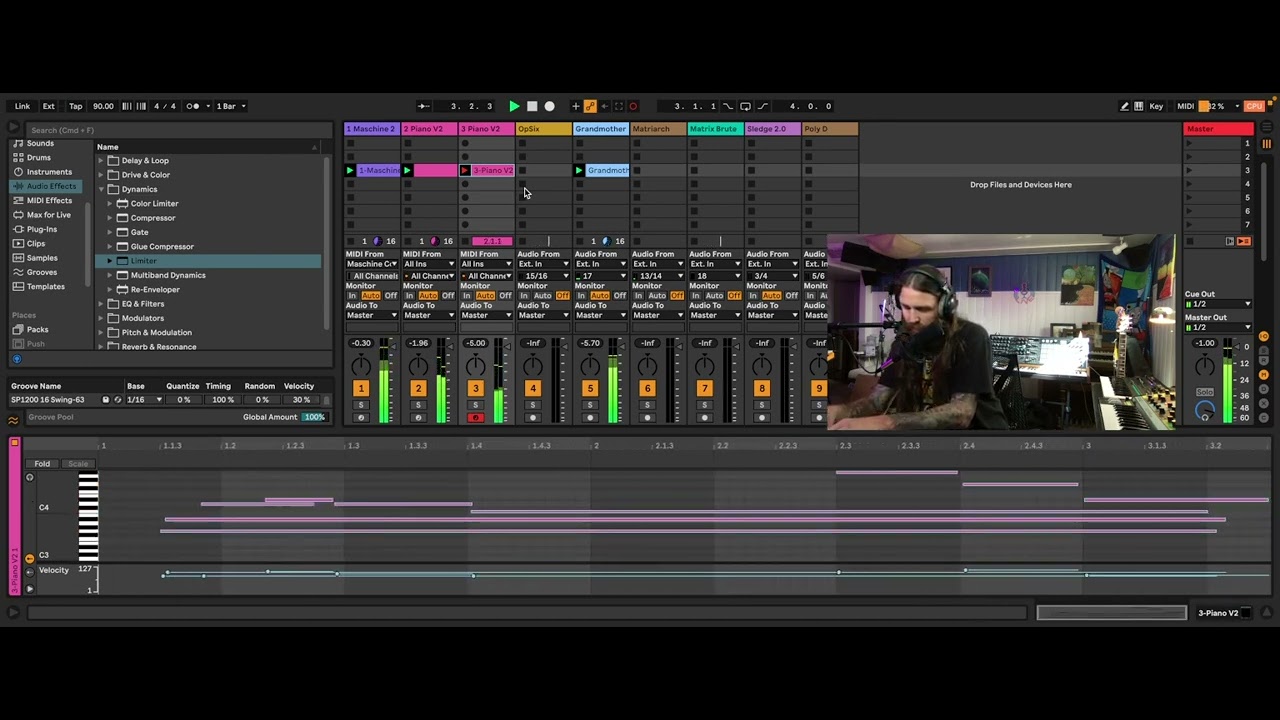Arm track 3 for recording
The width and height of the screenshot is (1280, 720).
(475, 418)
